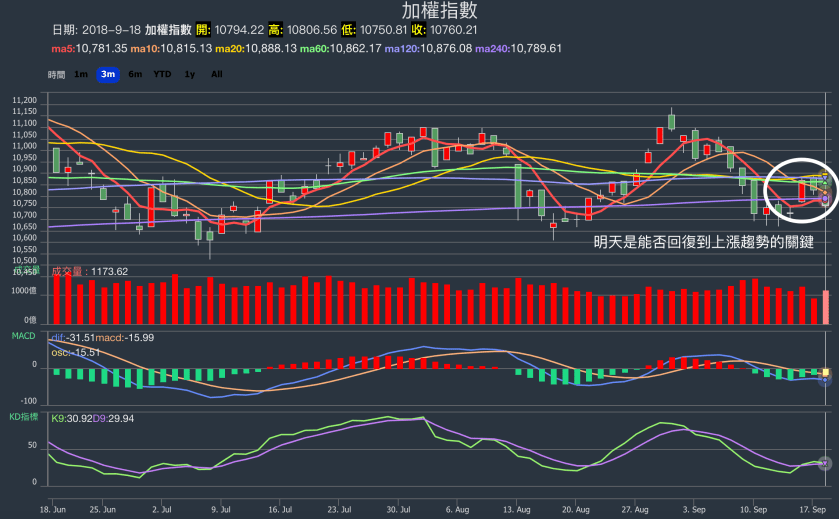This screenshot has width=839, height=519.
Task: Toggle the ma5 legend label
Action: click(x=89, y=48)
